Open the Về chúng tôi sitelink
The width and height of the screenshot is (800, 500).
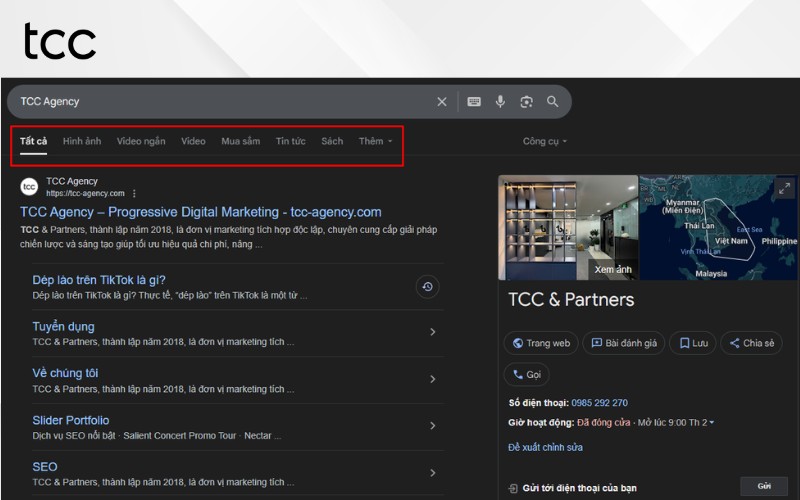[65, 373]
